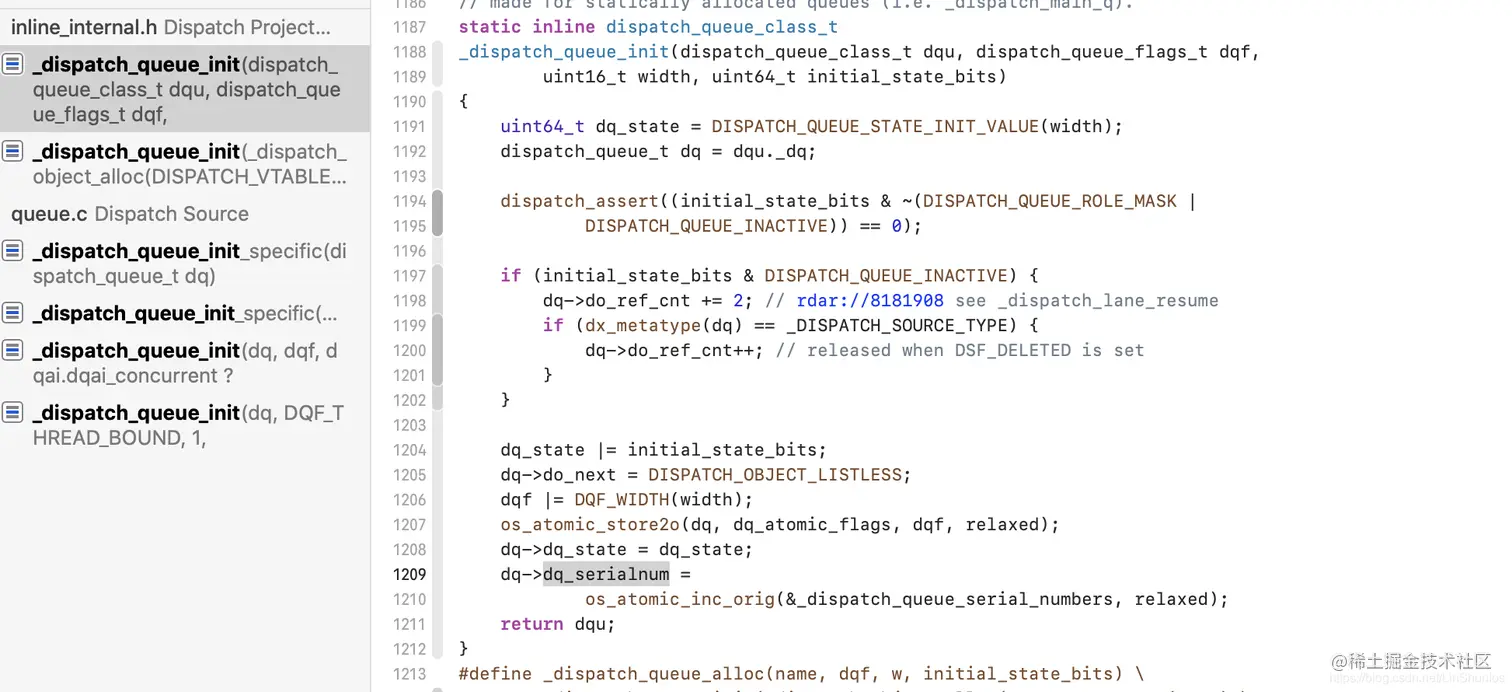Click os_atomic_store2o function call

coord(590,524)
